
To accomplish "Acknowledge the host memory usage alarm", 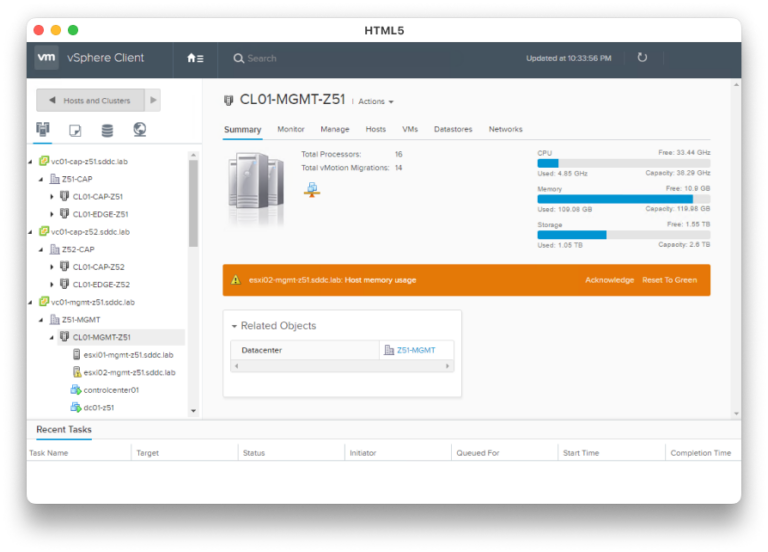I will (x=609, y=280).
